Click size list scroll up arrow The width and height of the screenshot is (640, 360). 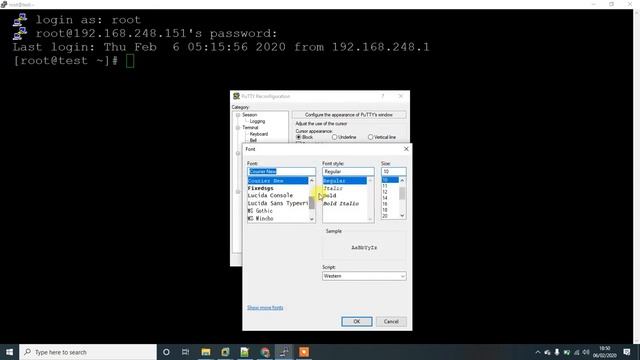point(402,180)
